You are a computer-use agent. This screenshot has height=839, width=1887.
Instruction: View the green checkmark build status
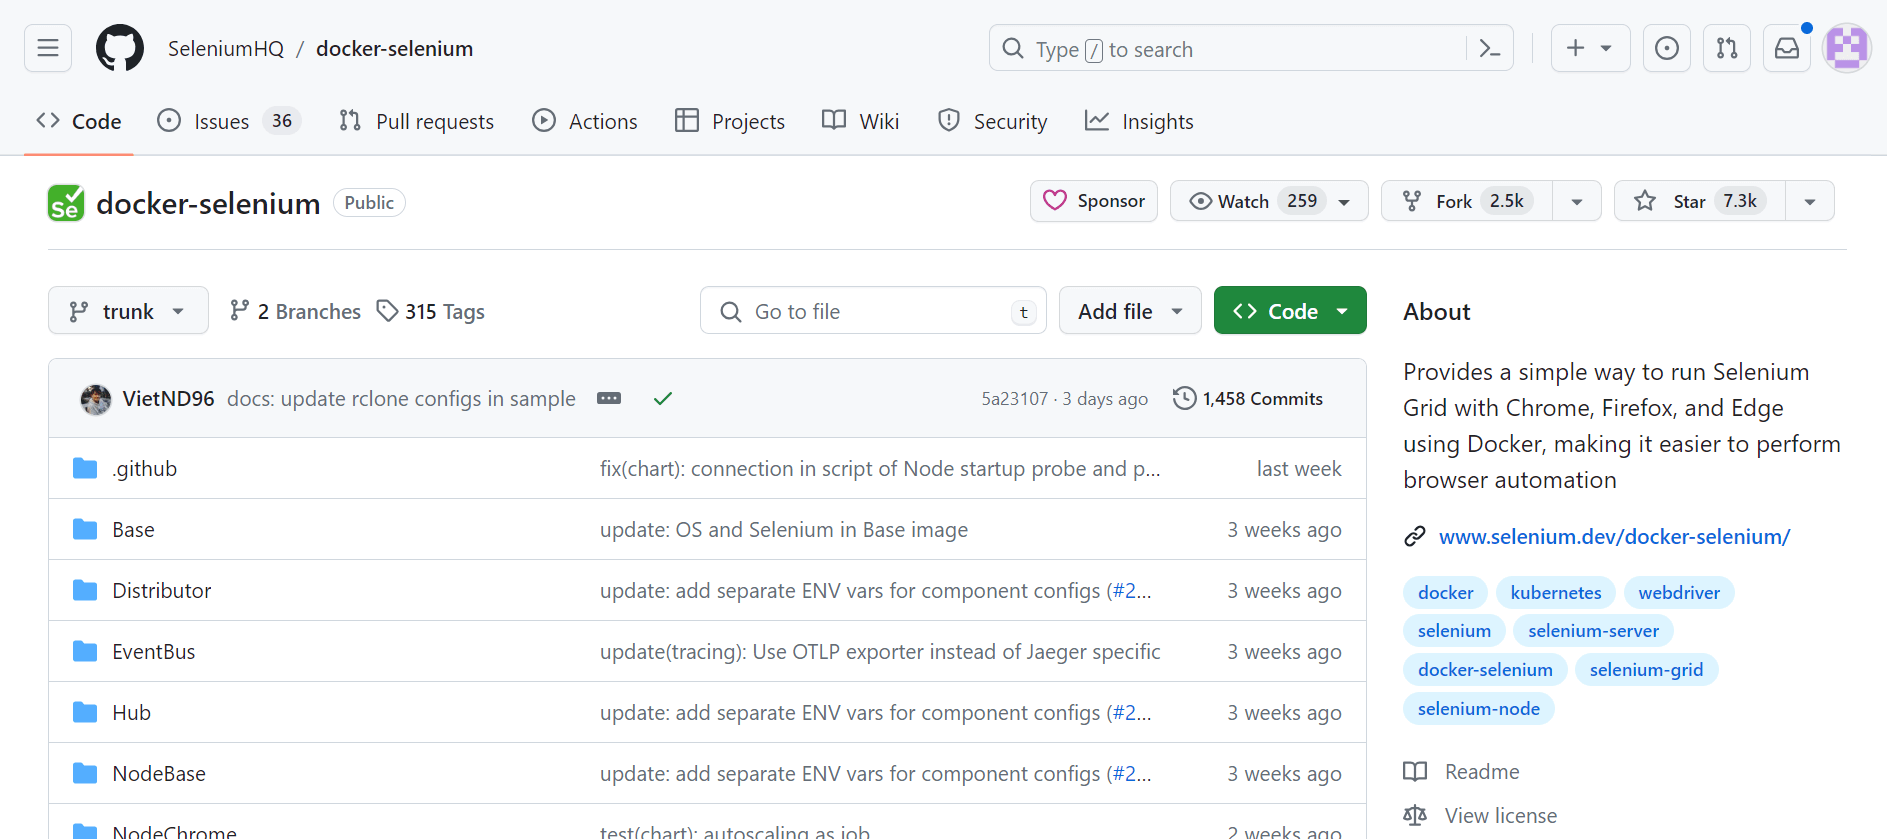point(662,398)
